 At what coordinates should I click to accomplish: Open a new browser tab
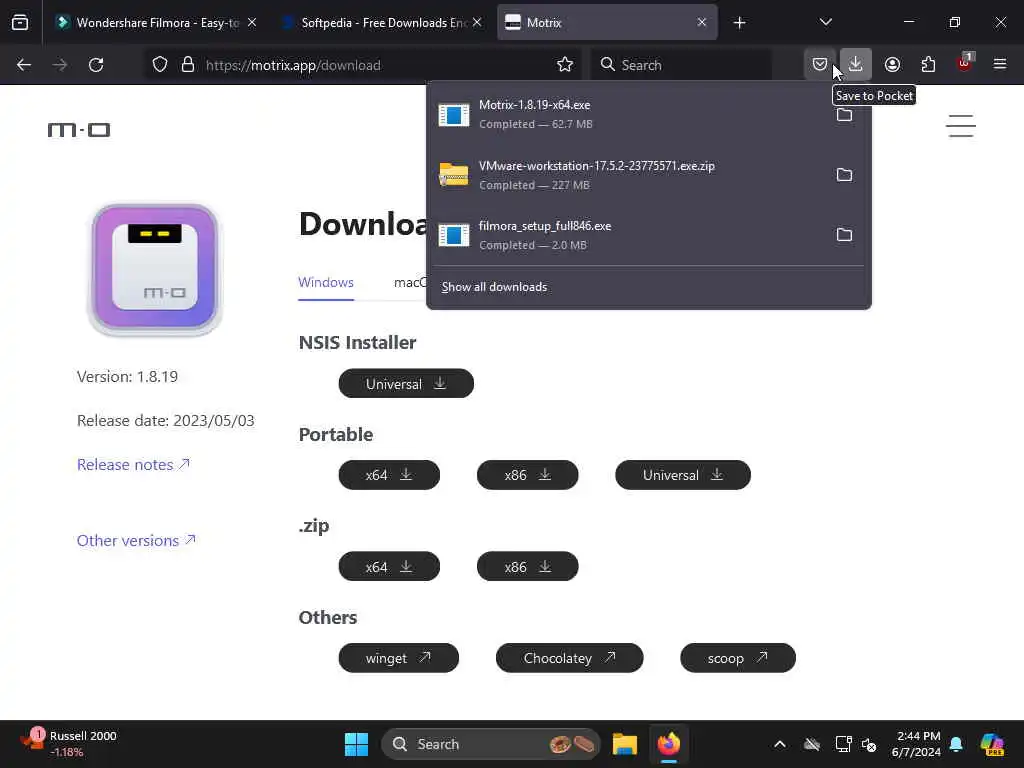[739, 23]
